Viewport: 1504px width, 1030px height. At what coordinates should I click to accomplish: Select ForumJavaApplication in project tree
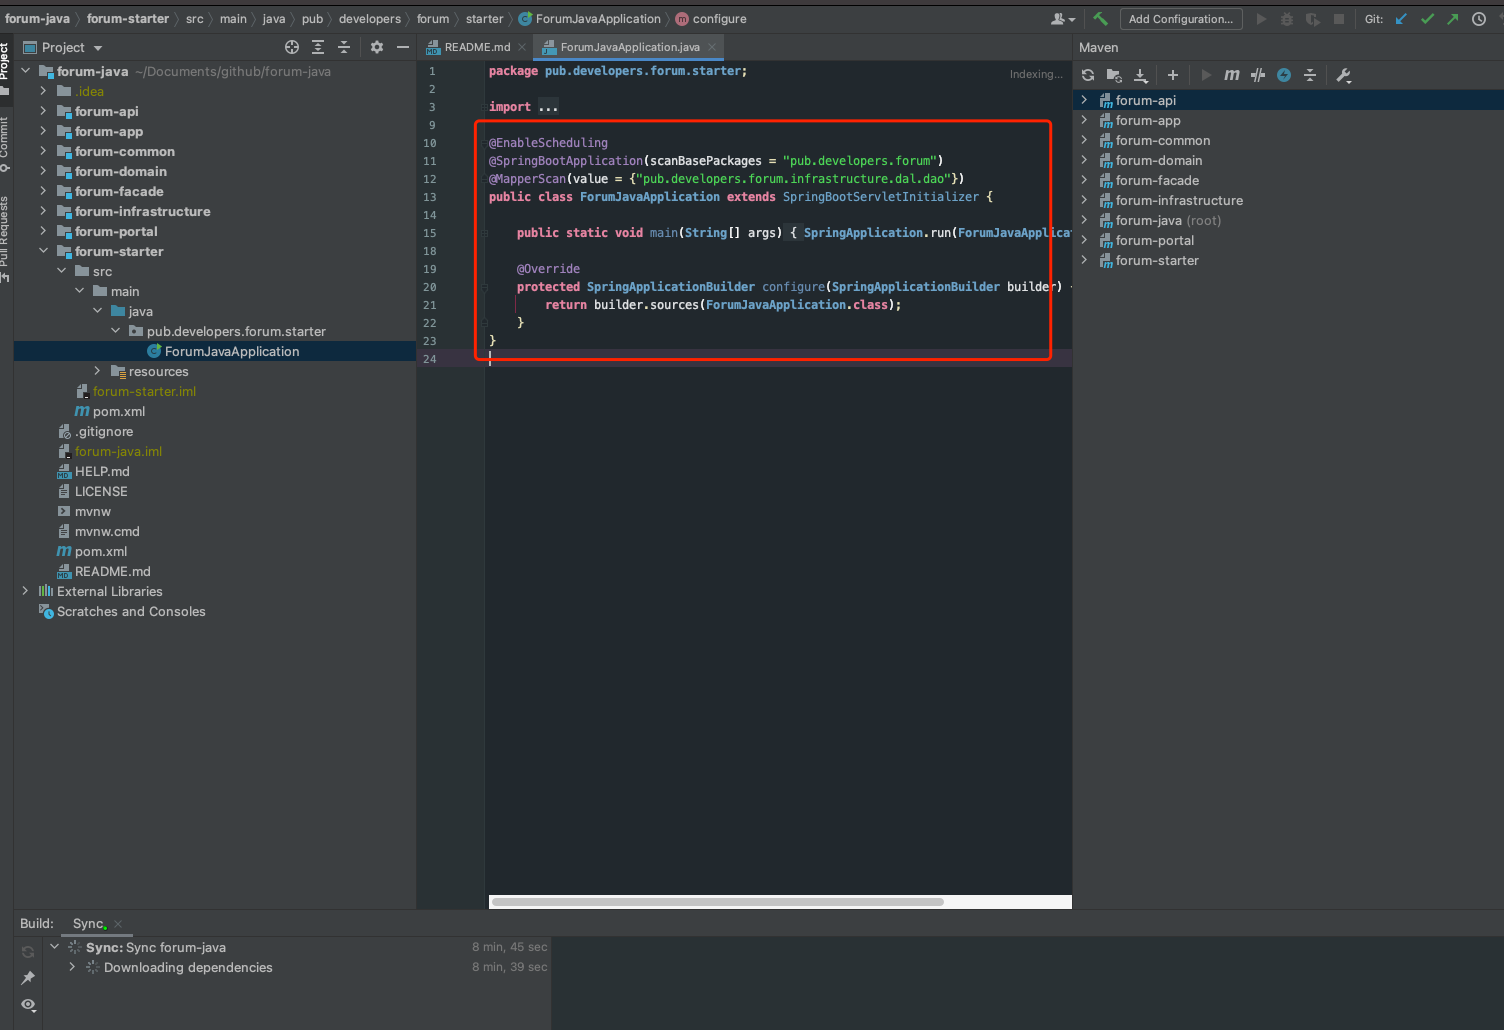[x=232, y=351]
